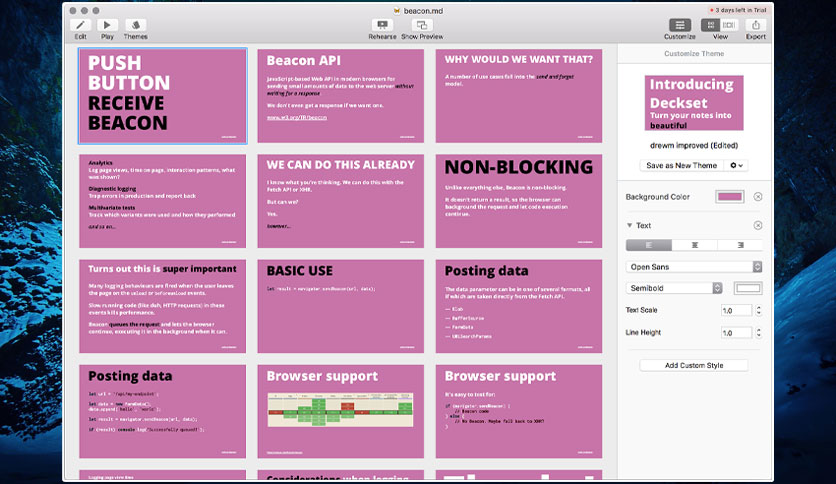The width and height of the screenshot is (836, 484).
Task: Switch to filmstrip View mode
Action: tap(729, 25)
